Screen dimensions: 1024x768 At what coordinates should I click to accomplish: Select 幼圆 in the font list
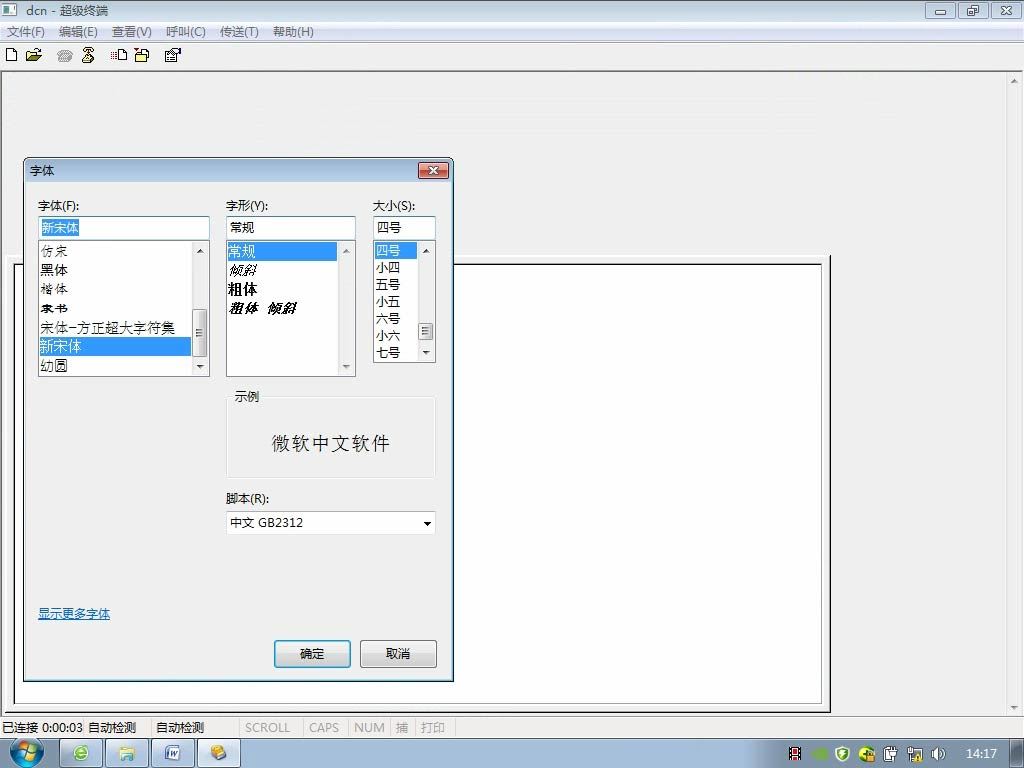coord(115,366)
